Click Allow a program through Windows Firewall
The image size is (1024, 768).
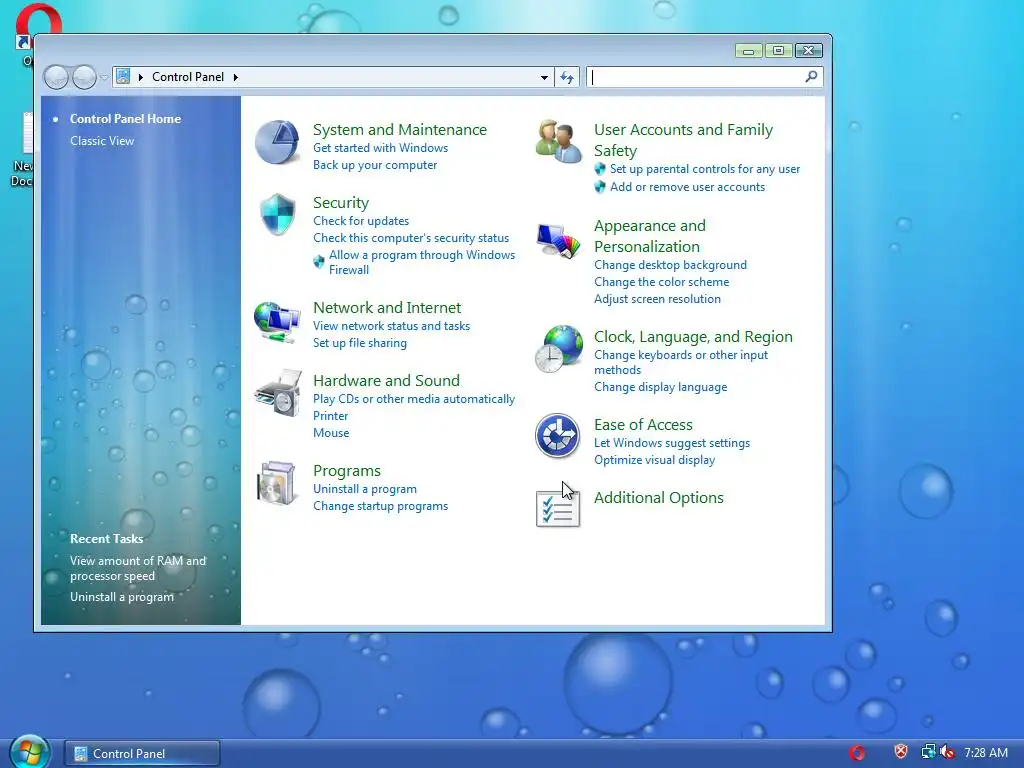pos(422,262)
